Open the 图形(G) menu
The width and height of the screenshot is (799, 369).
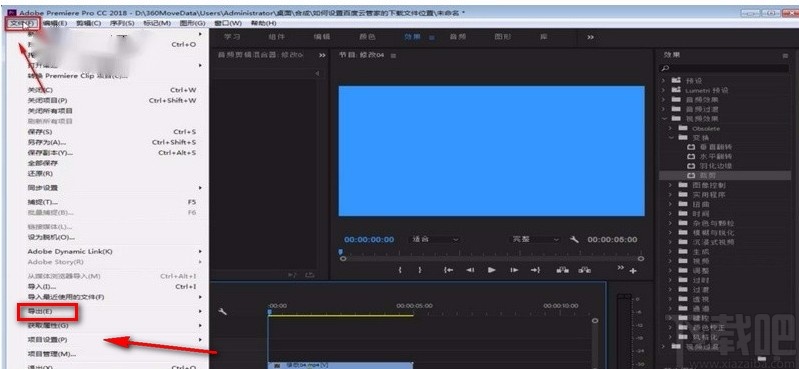click(x=193, y=23)
